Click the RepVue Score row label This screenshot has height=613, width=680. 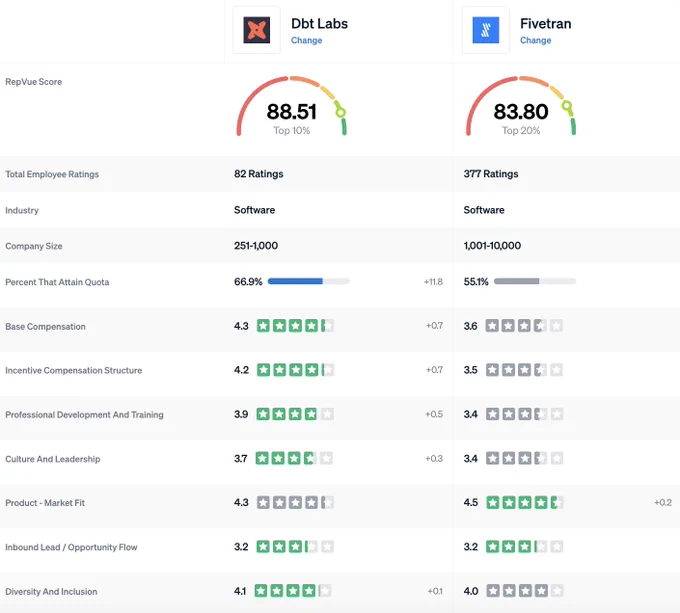tap(33, 82)
